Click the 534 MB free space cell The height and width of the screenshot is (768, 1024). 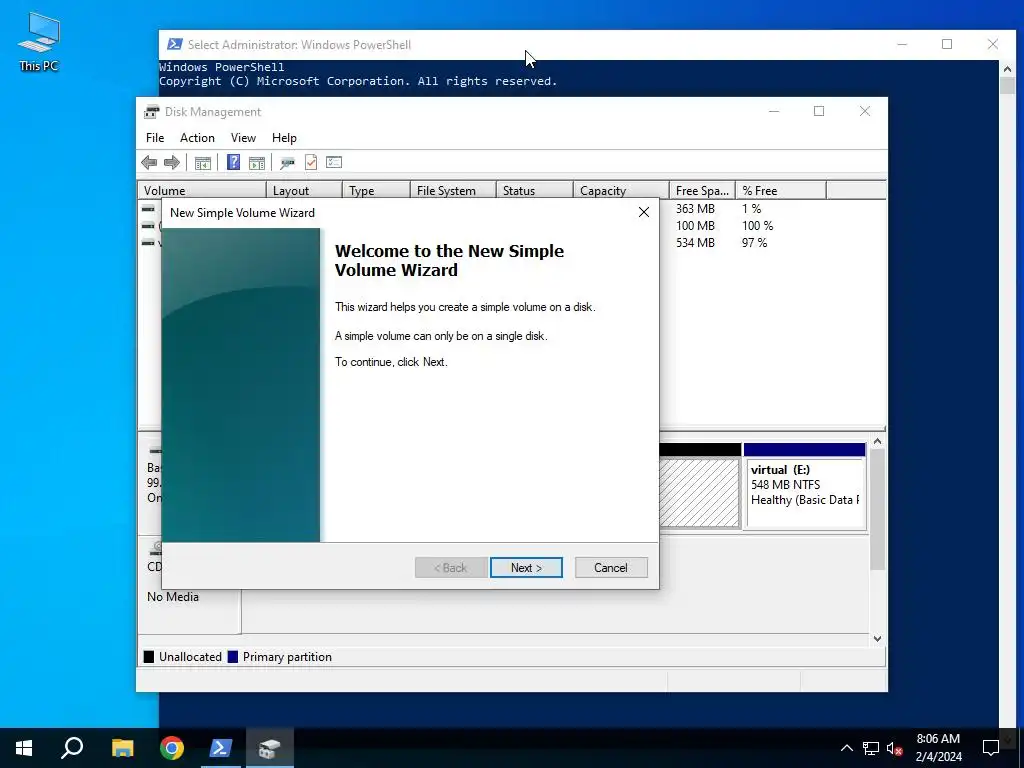[x=696, y=242]
